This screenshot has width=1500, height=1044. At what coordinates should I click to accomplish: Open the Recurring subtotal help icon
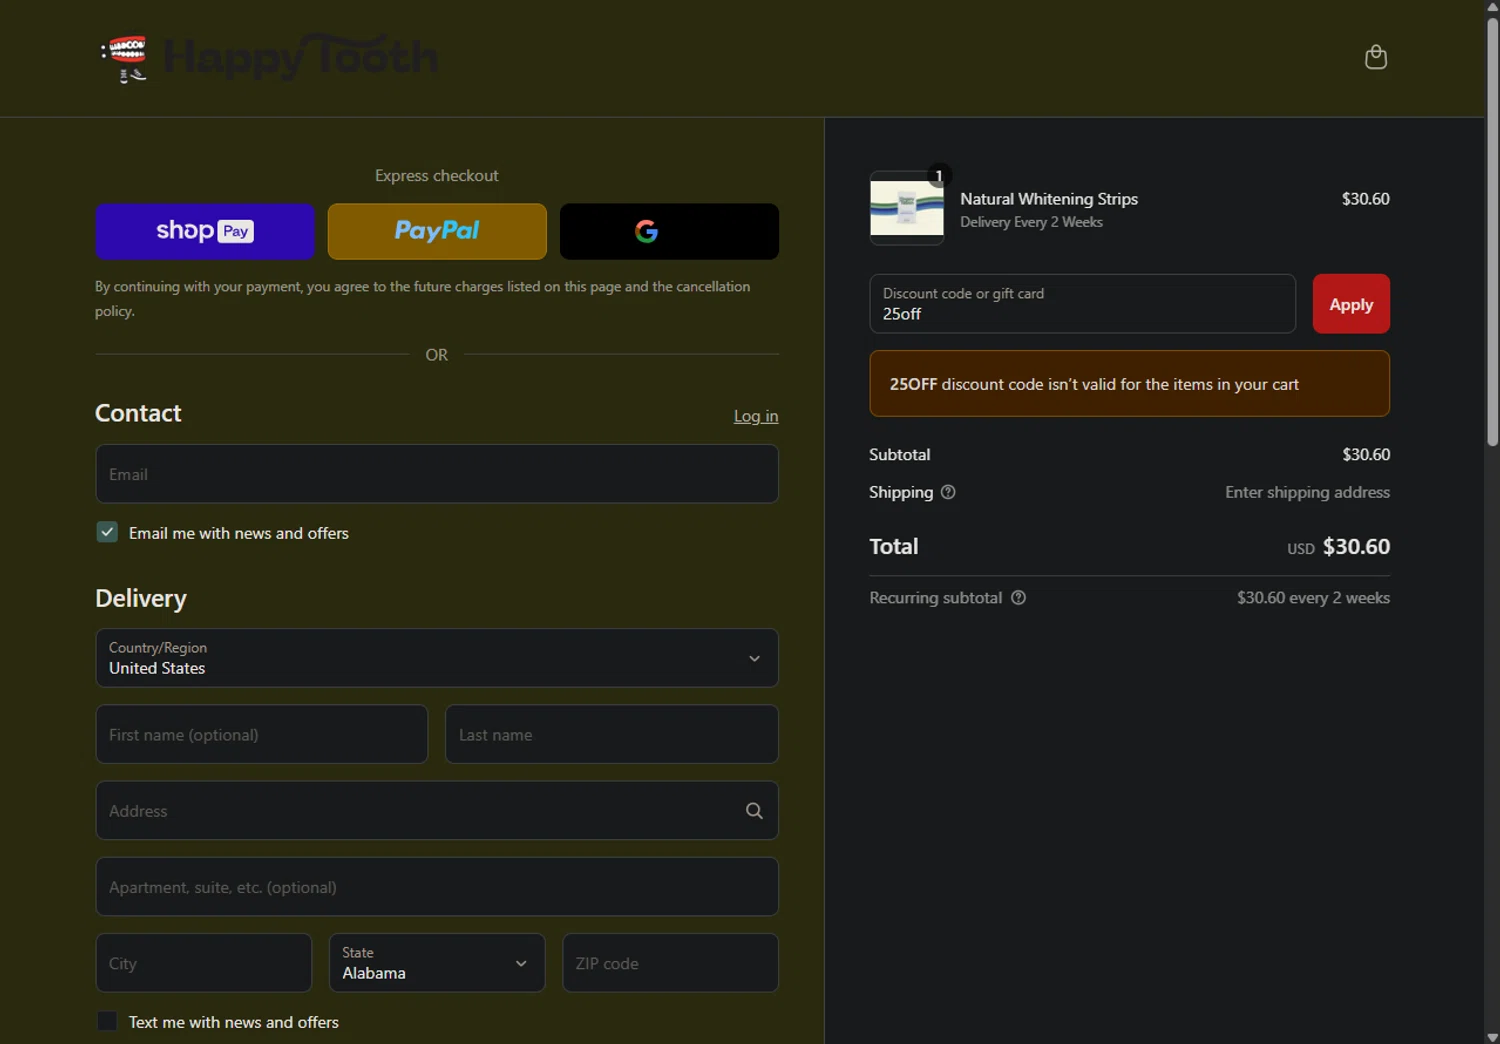tap(1018, 598)
